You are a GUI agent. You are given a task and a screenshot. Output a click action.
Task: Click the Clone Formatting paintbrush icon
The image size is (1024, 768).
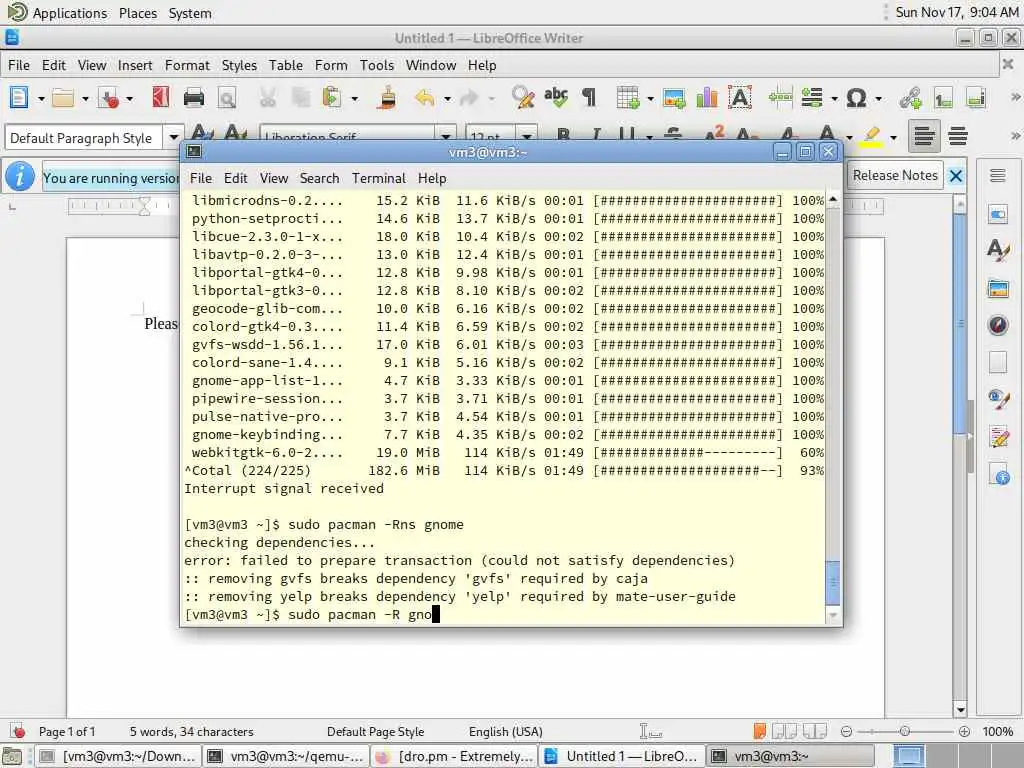pyautogui.click(x=387, y=98)
